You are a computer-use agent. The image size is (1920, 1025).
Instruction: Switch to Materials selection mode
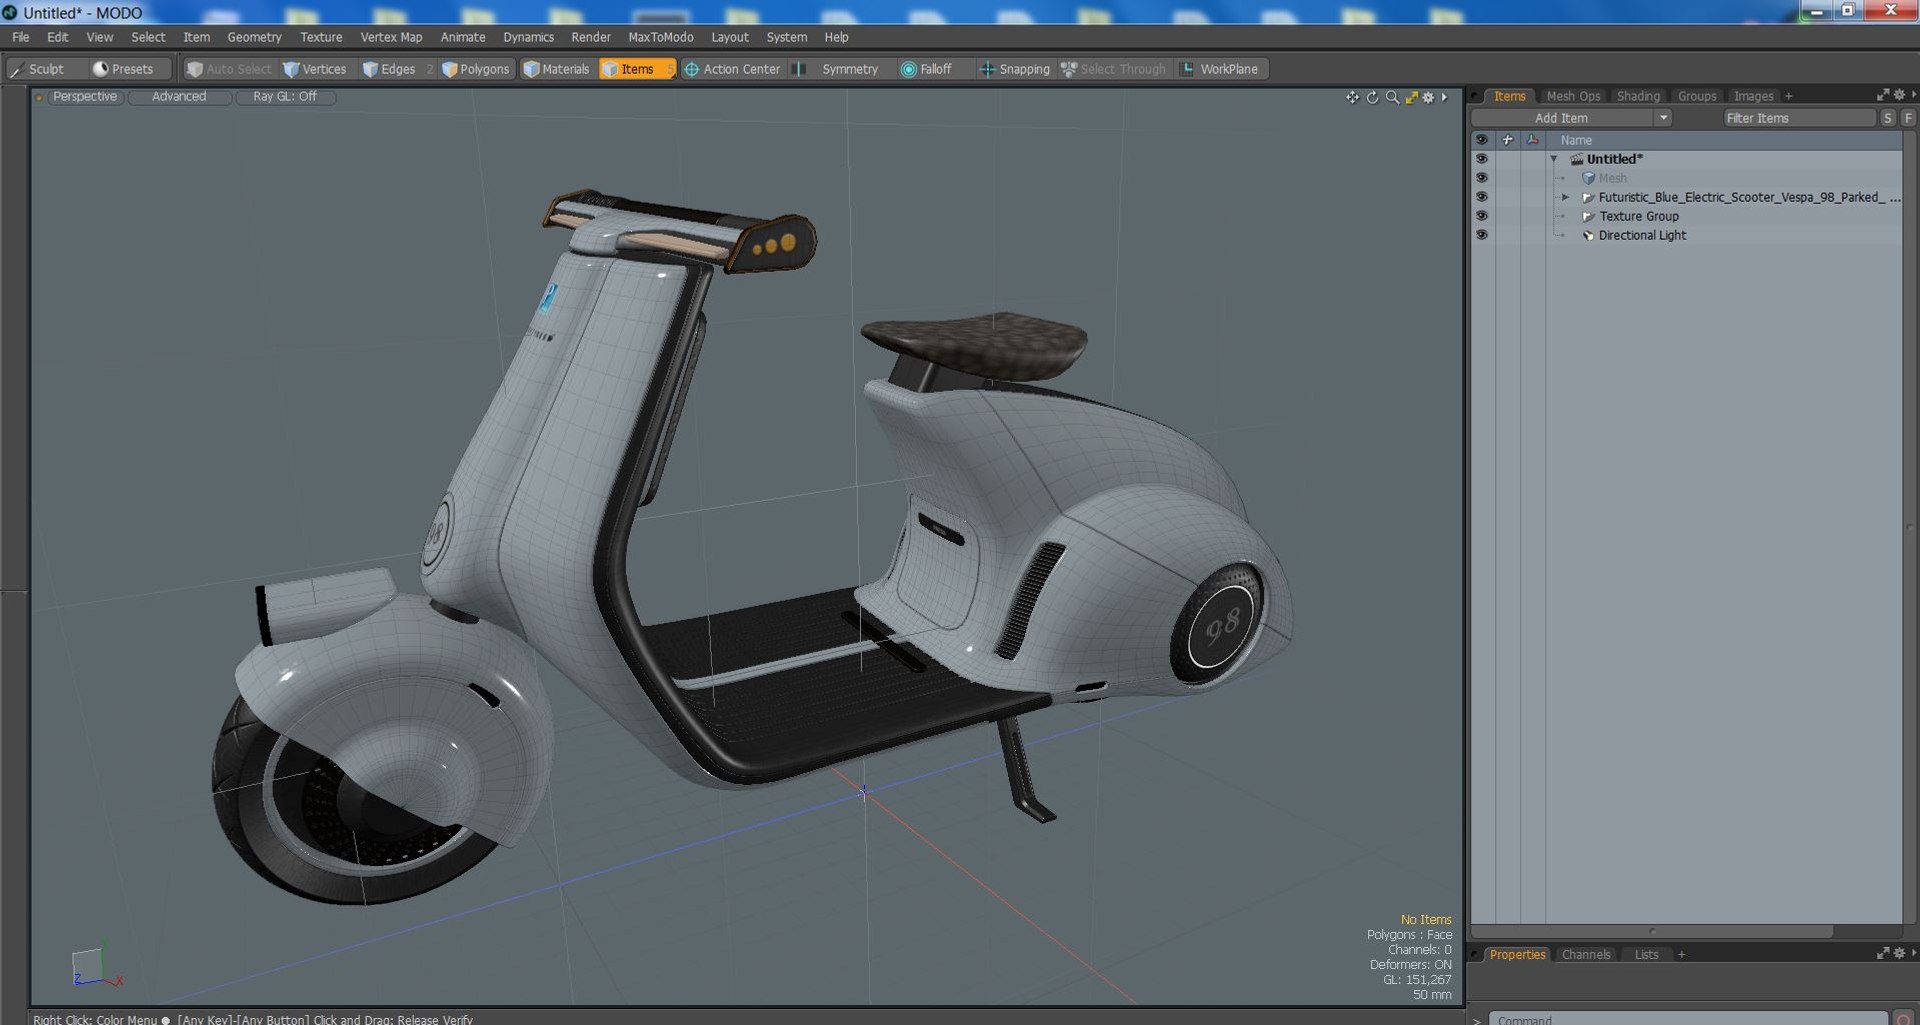557,69
